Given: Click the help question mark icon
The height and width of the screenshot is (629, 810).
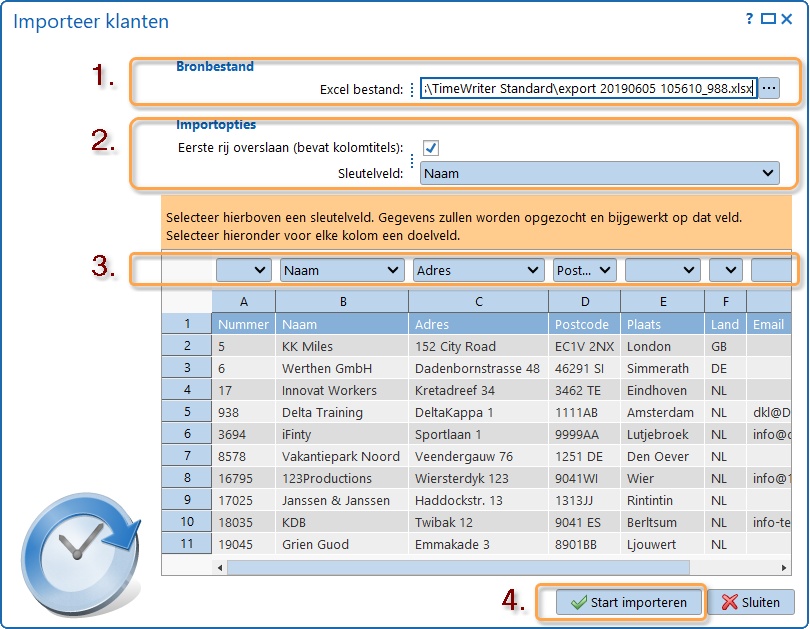Looking at the screenshot, I should tap(749, 18).
